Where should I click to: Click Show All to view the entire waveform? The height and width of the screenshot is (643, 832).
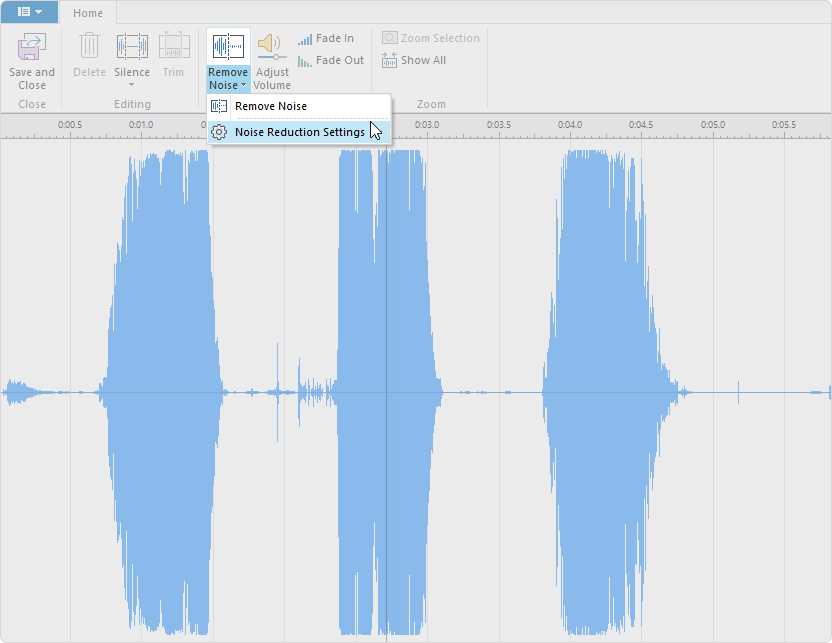[414, 61]
